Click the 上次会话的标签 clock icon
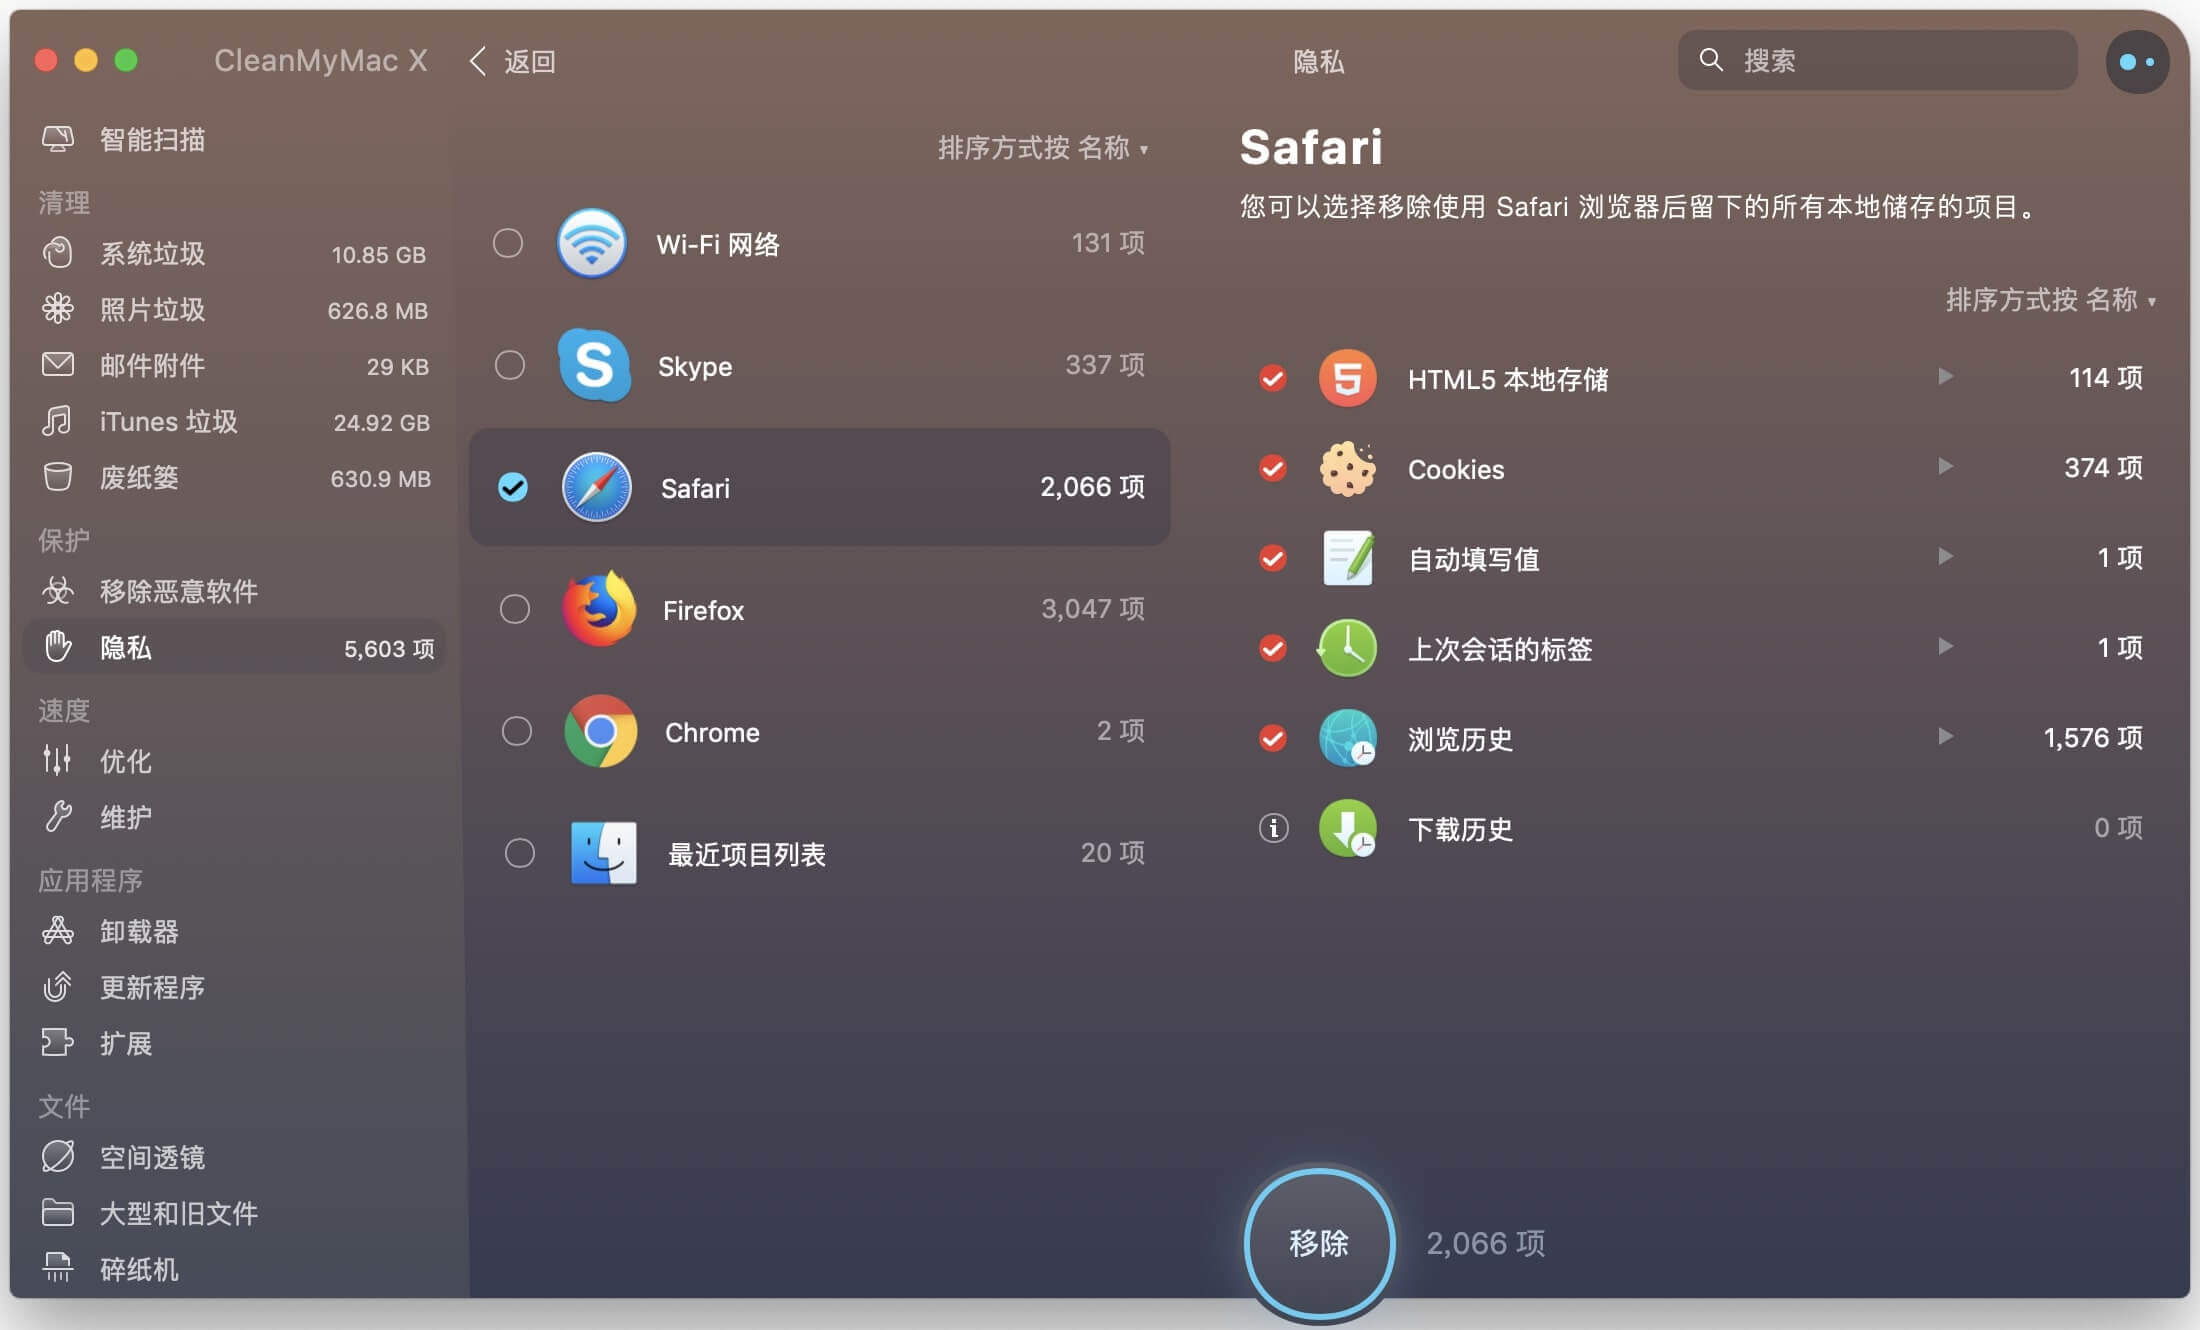Image resolution: width=2200 pixels, height=1330 pixels. (1348, 648)
